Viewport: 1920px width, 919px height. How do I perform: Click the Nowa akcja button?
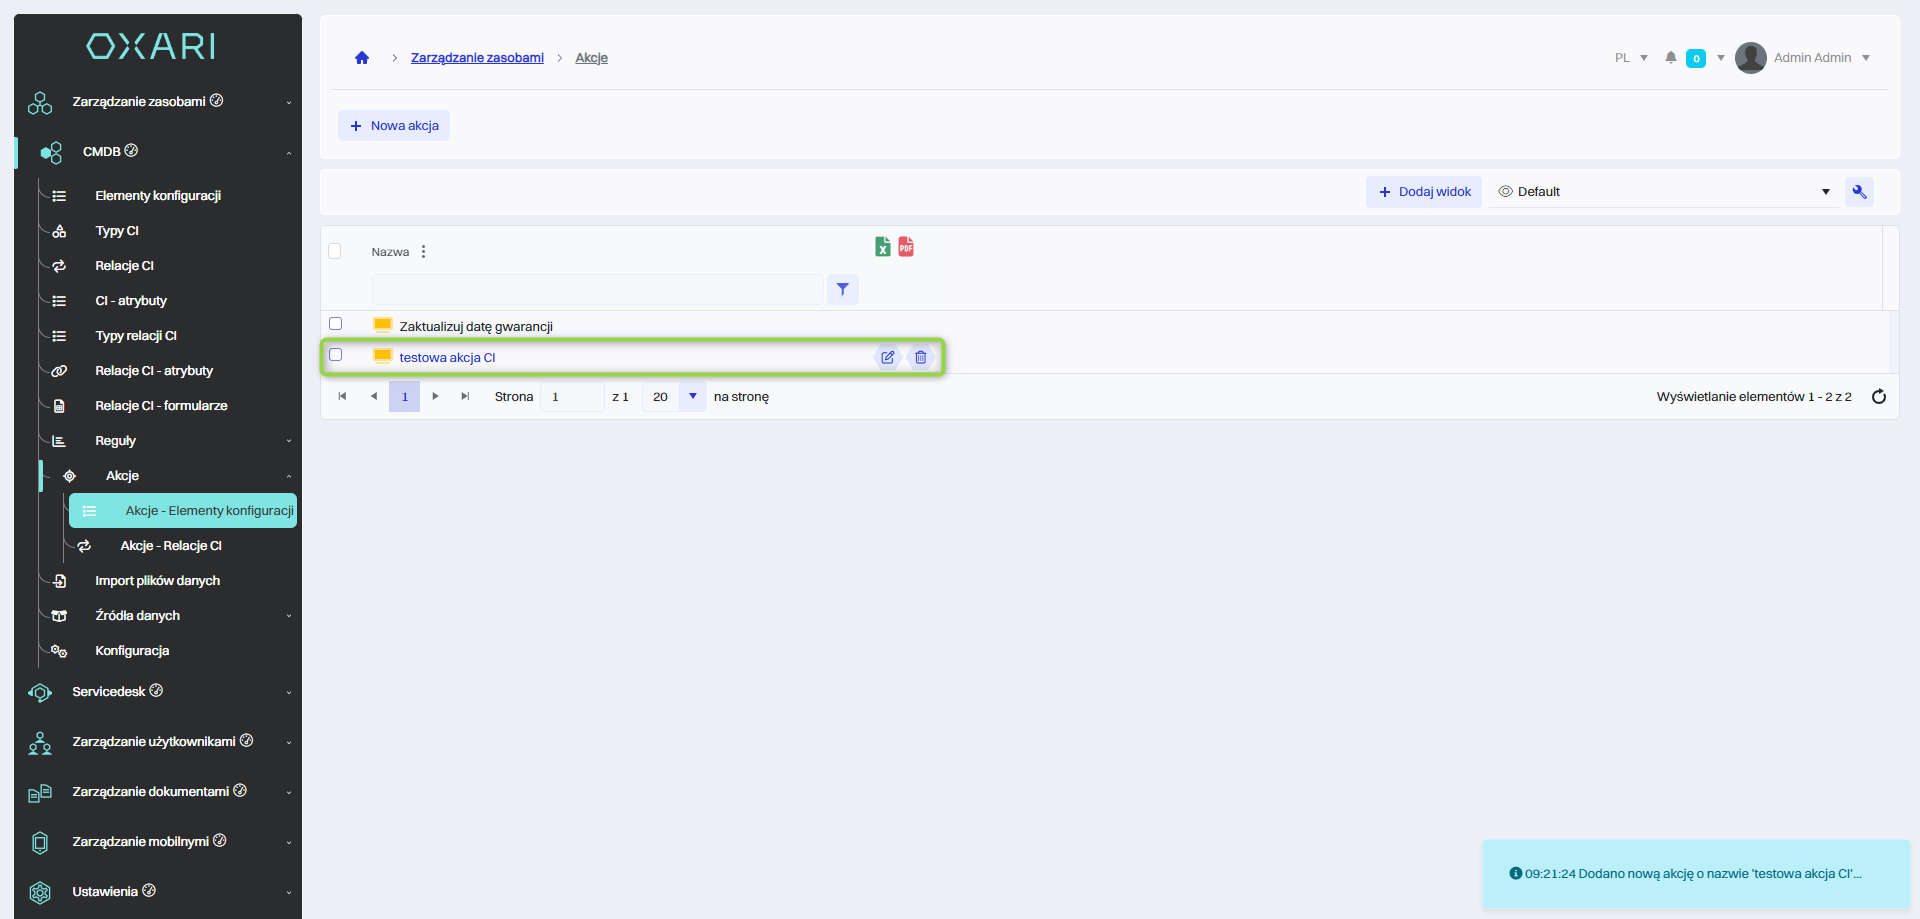click(394, 126)
